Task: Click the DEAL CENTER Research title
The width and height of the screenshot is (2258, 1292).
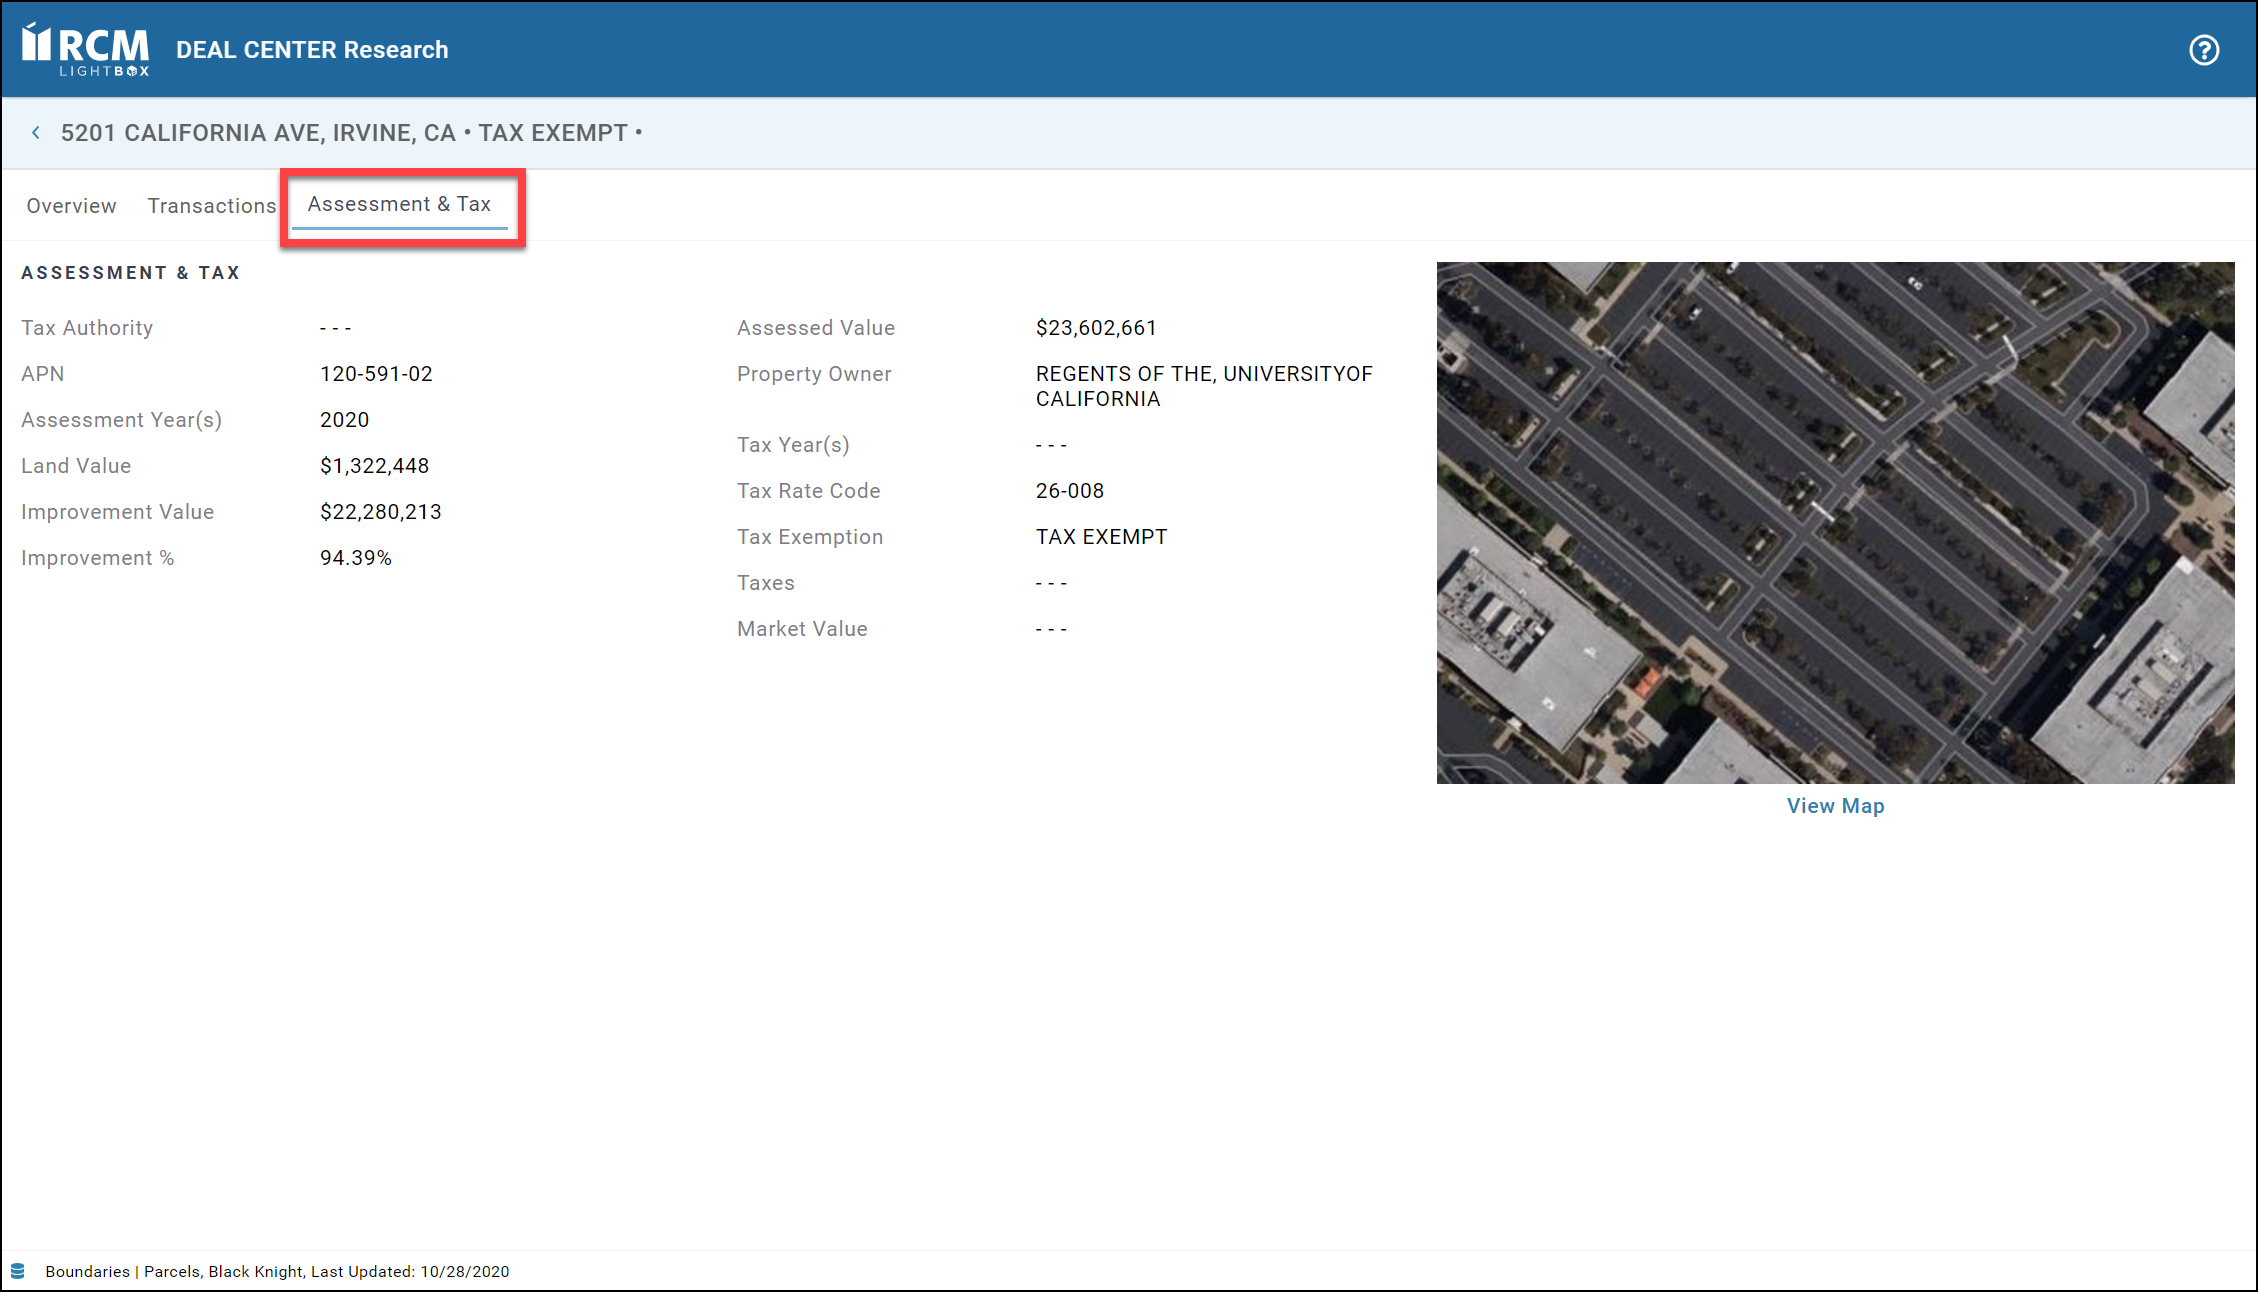Action: click(312, 50)
